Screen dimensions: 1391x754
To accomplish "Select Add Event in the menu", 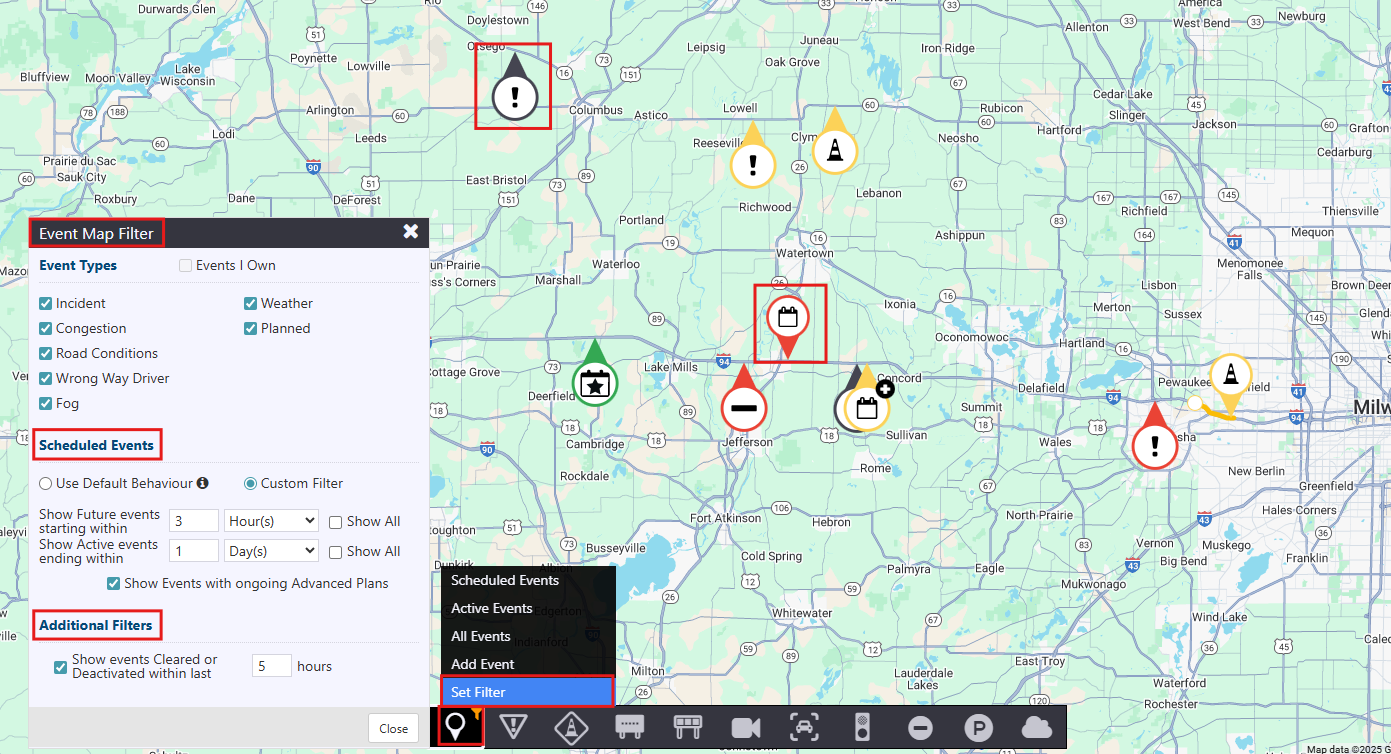I will pos(483,664).
